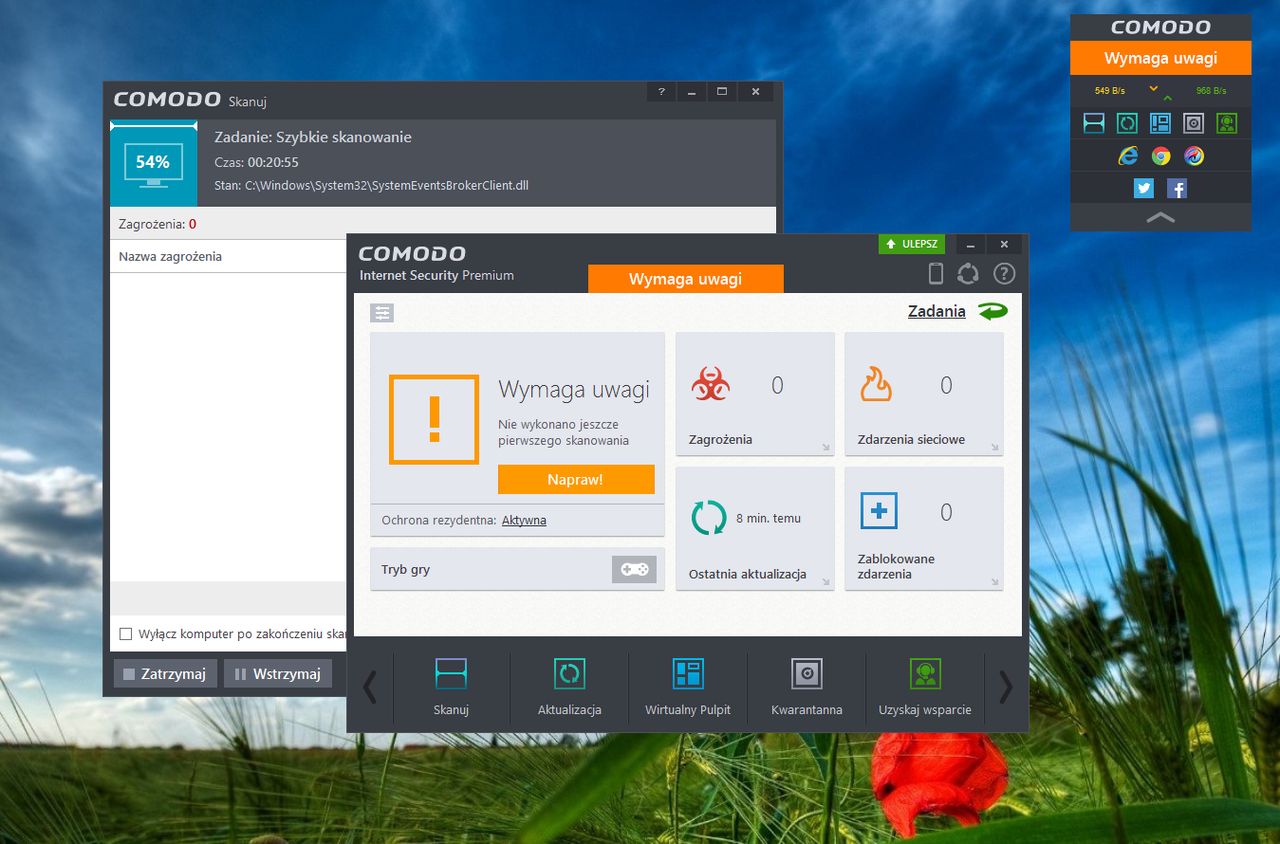Launch Chrome from the Comodo widget
The width and height of the screenshot is (1280, 844).
click(x=1161, y=156)
